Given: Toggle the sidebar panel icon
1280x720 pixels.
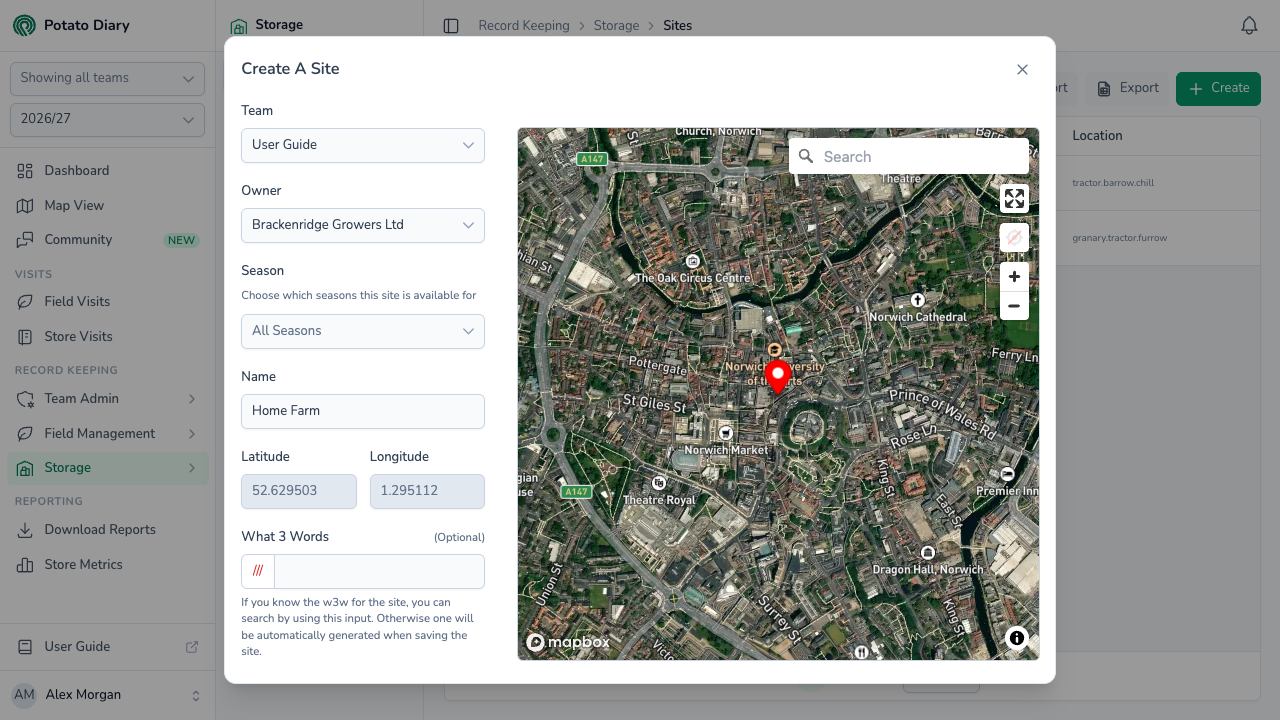Looking at the screenshot, I should [451, 26].
